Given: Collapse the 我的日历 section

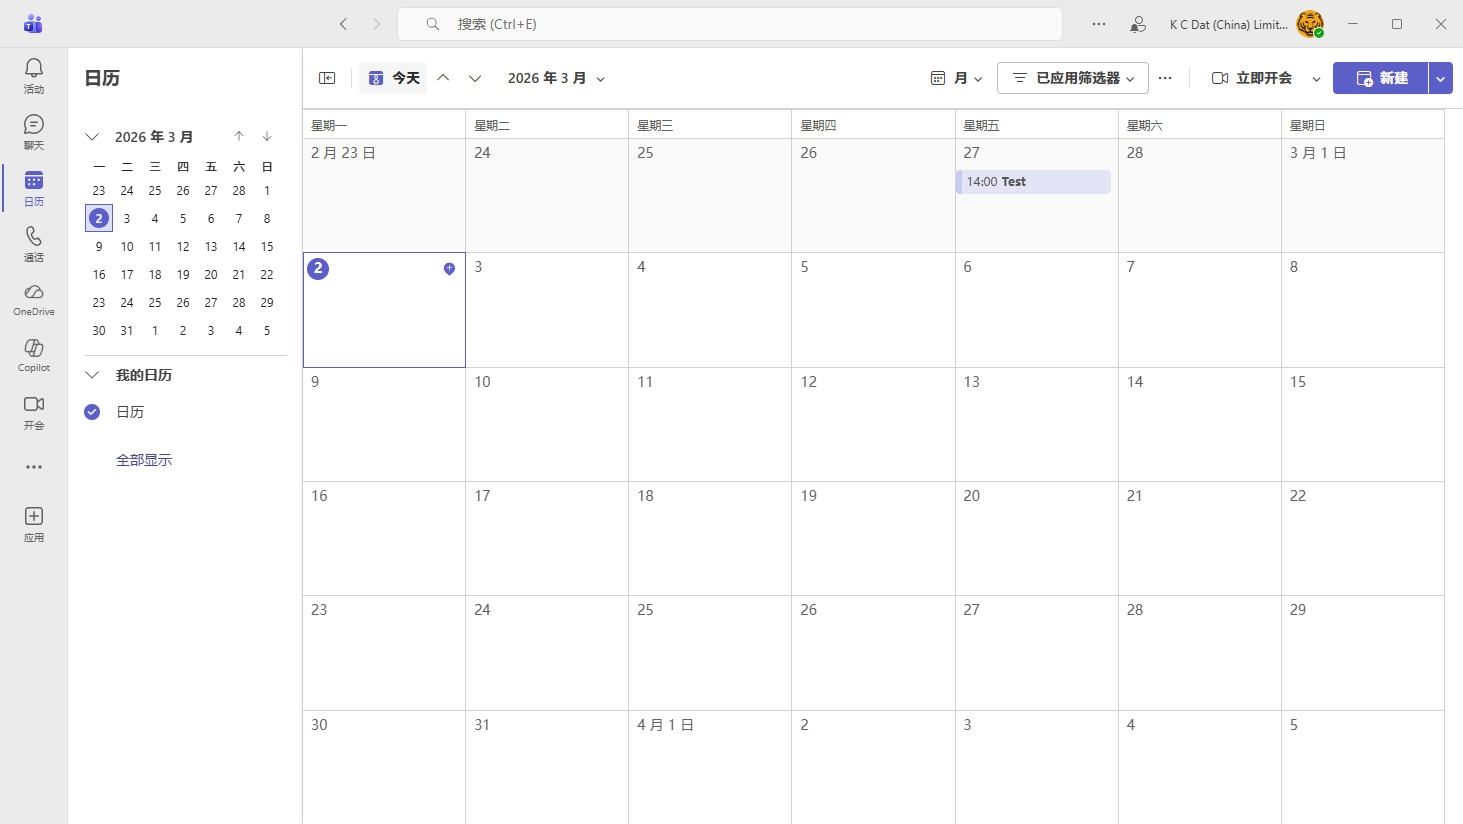Looking at the screenshot, I should pos(92,374).
